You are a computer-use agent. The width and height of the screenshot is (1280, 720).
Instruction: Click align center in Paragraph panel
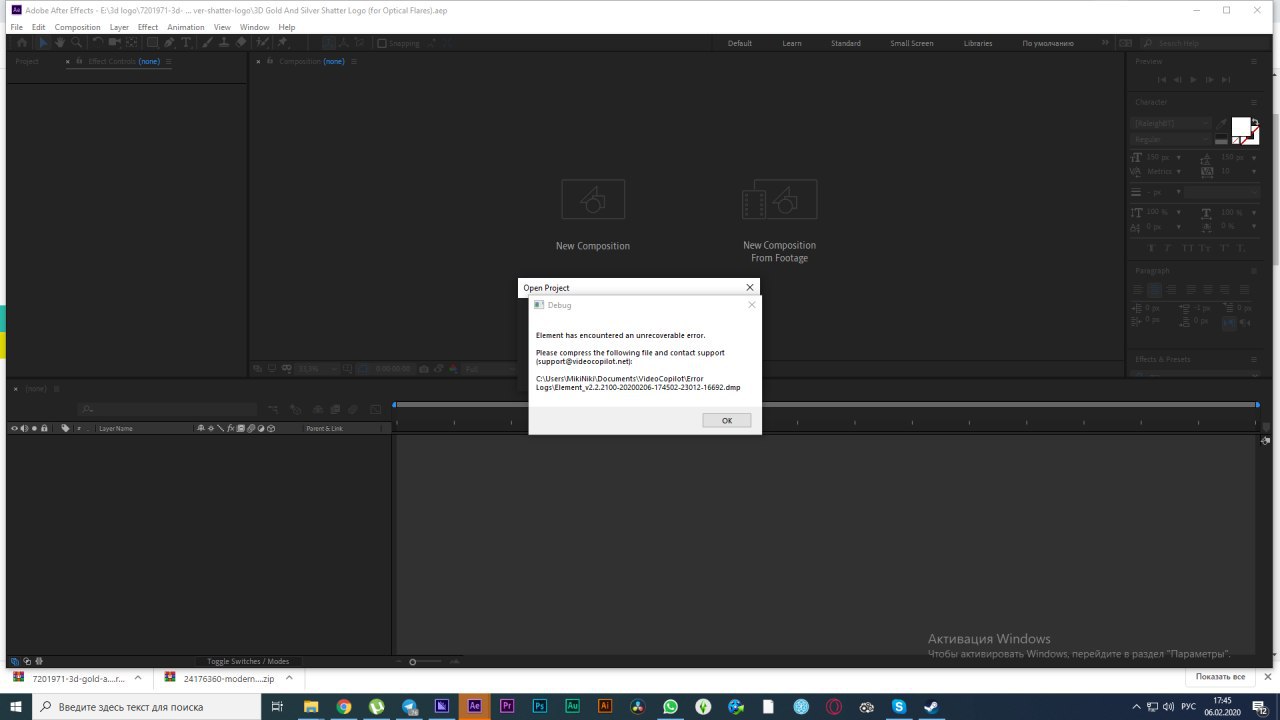pyautogui.click(x=1155, y=290)
